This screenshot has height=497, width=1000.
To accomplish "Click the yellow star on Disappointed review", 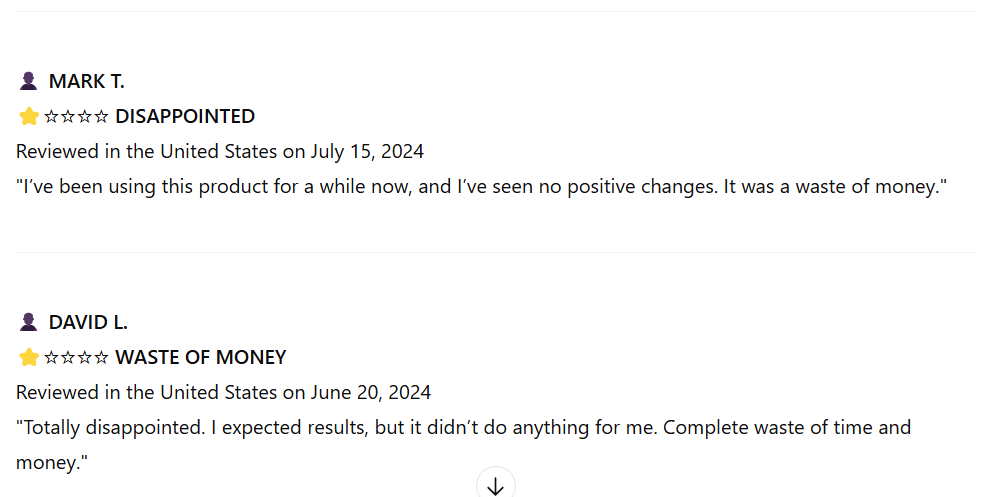I will coord(29,116).
